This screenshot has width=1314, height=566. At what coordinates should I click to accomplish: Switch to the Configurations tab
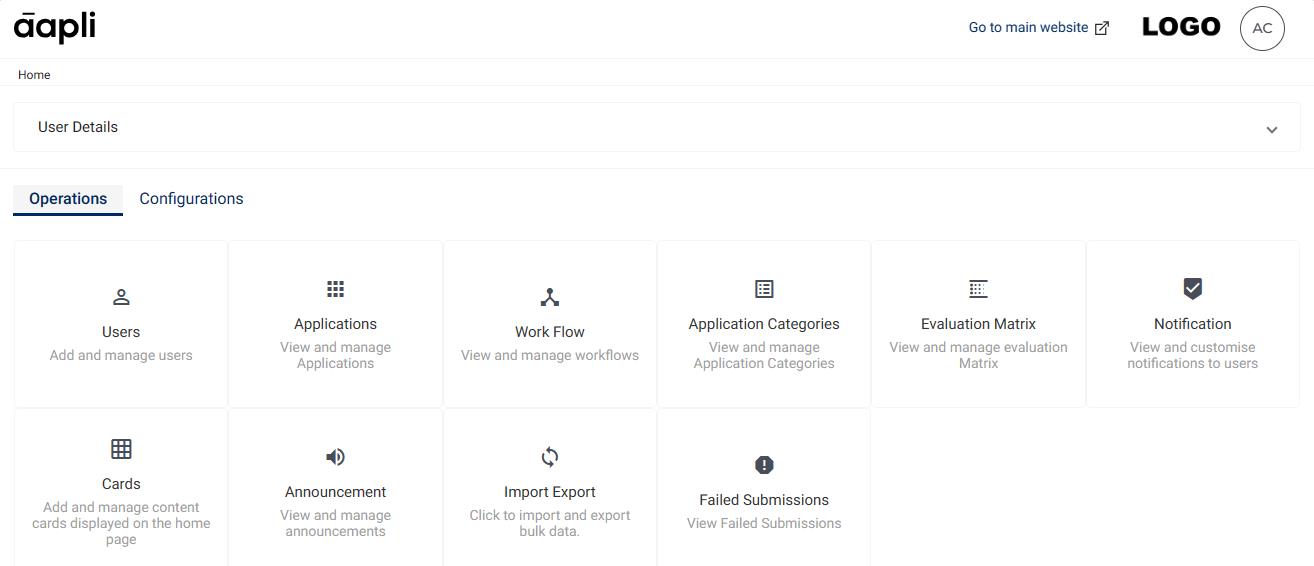point(191,199)
